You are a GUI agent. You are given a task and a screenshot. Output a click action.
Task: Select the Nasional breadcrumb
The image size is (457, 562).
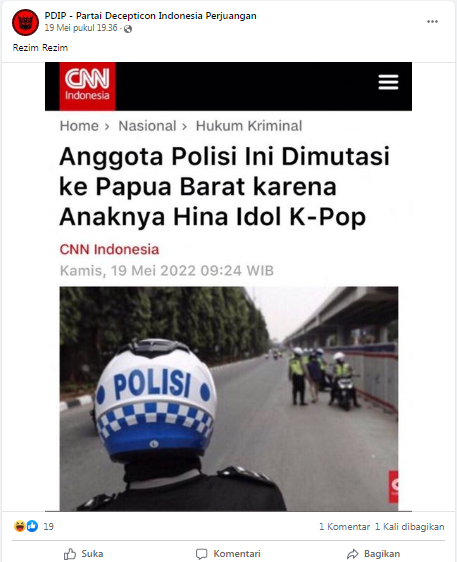coord(147,126)
